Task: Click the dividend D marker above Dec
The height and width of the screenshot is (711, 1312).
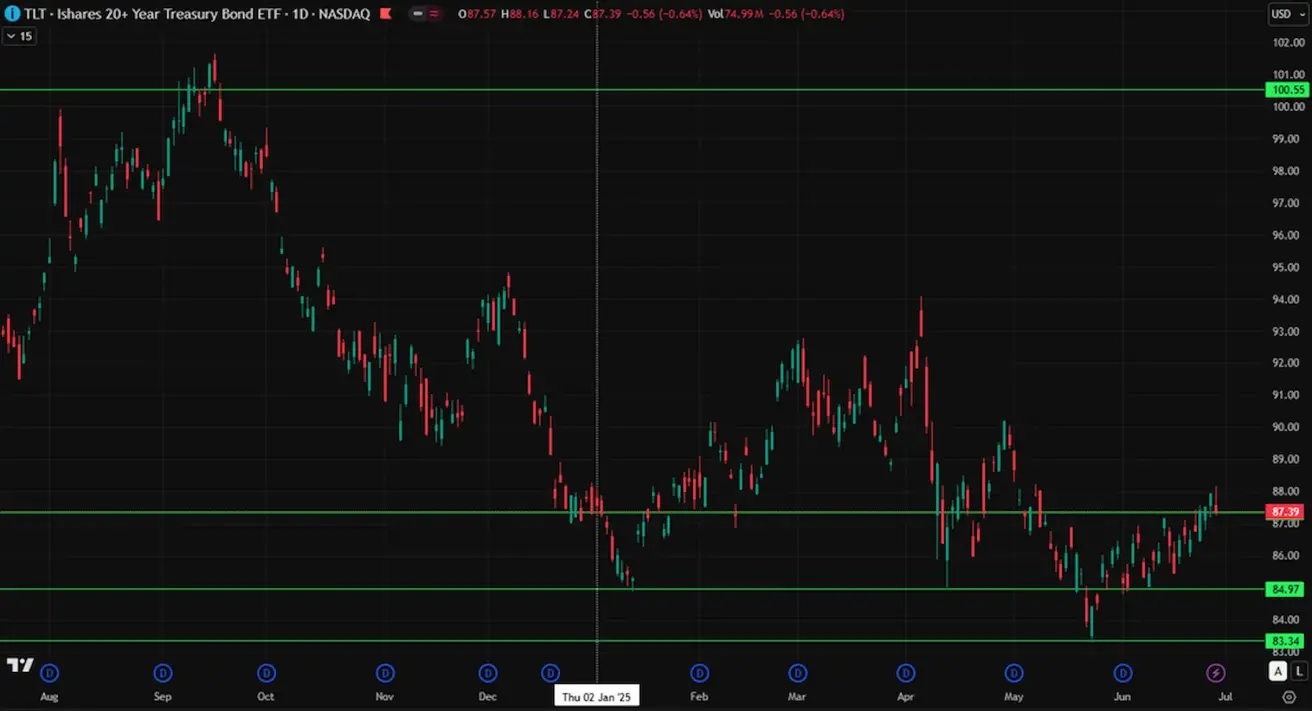Action: pos(488,673)
